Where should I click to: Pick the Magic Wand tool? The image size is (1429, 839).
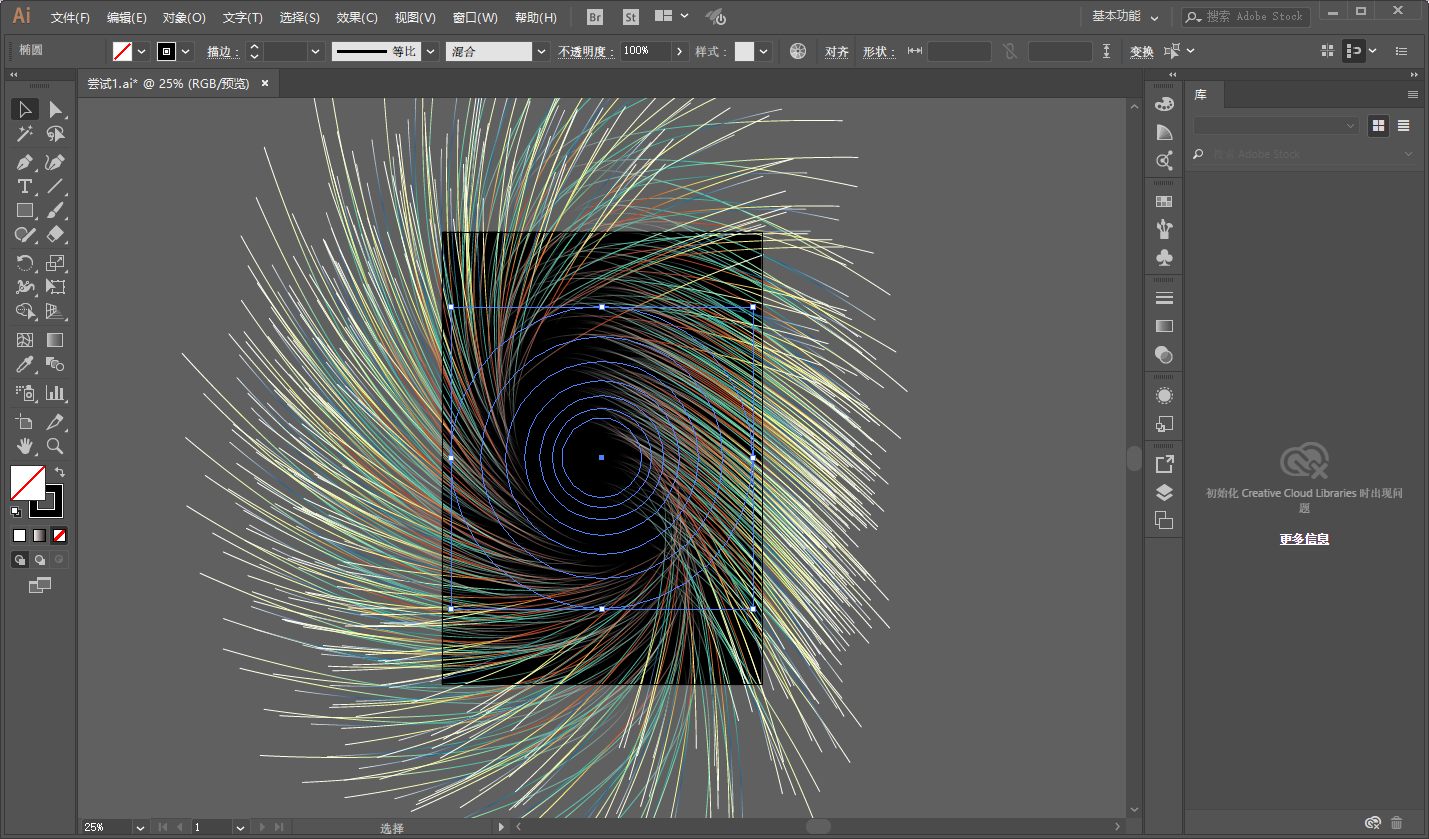coord(25,134)
